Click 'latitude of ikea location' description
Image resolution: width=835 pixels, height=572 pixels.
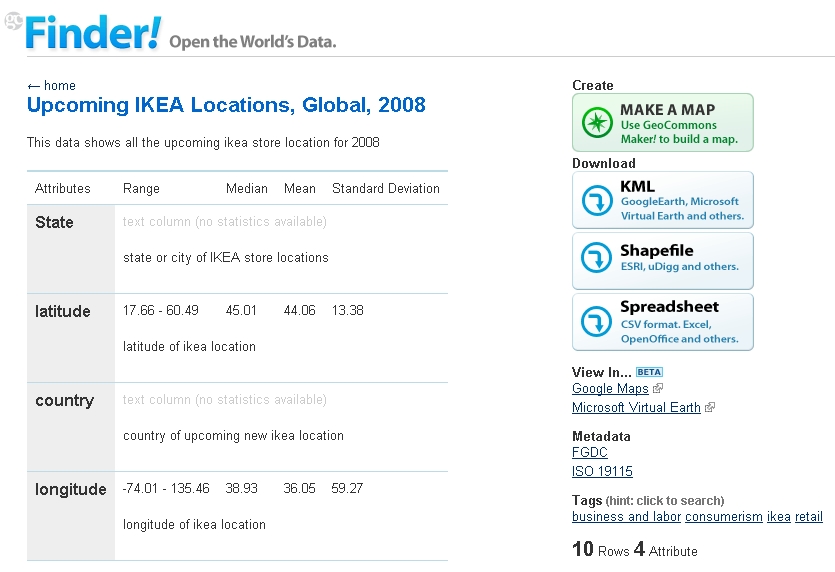click(x=189, y=347)
